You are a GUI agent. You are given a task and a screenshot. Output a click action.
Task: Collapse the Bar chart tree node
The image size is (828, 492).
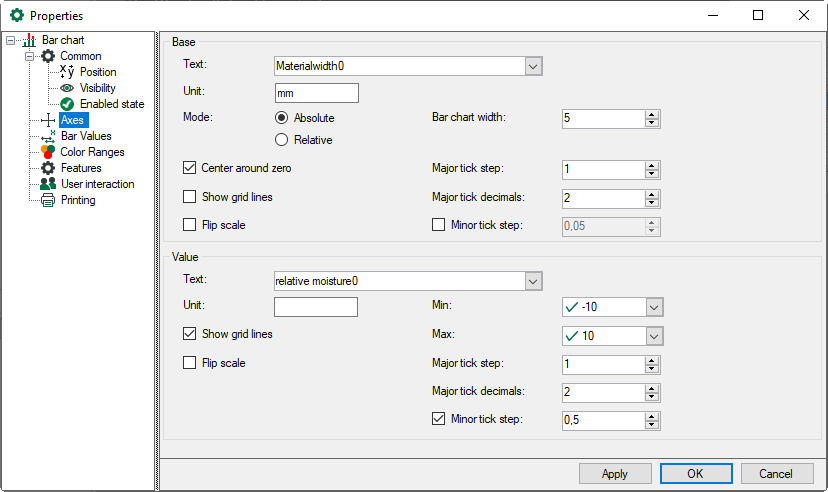[x=11, y=40]
